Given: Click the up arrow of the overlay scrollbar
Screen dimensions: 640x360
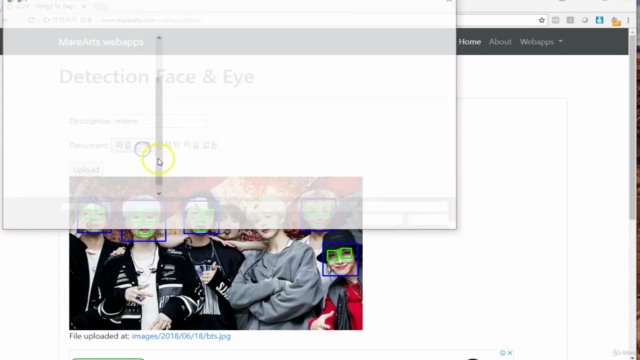Looking at the screenshot, I should pos(159,38).
